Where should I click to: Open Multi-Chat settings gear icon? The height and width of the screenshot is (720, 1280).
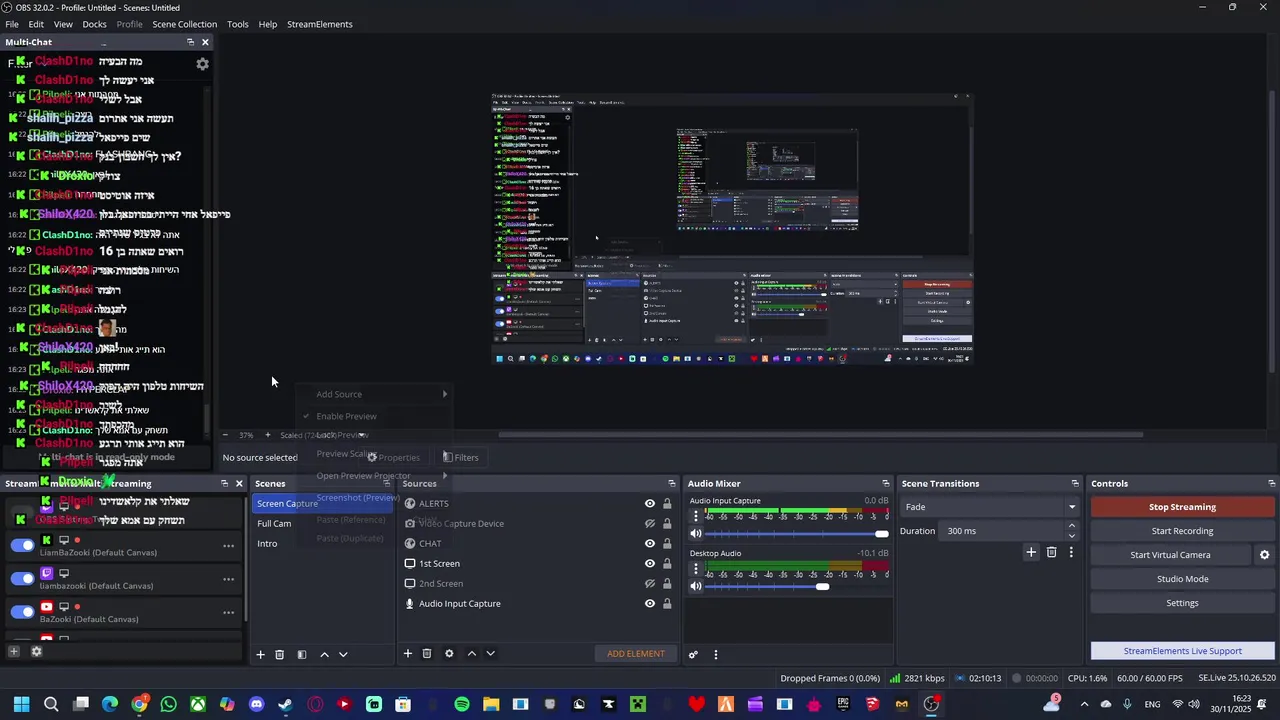click(x=202, y=64)
